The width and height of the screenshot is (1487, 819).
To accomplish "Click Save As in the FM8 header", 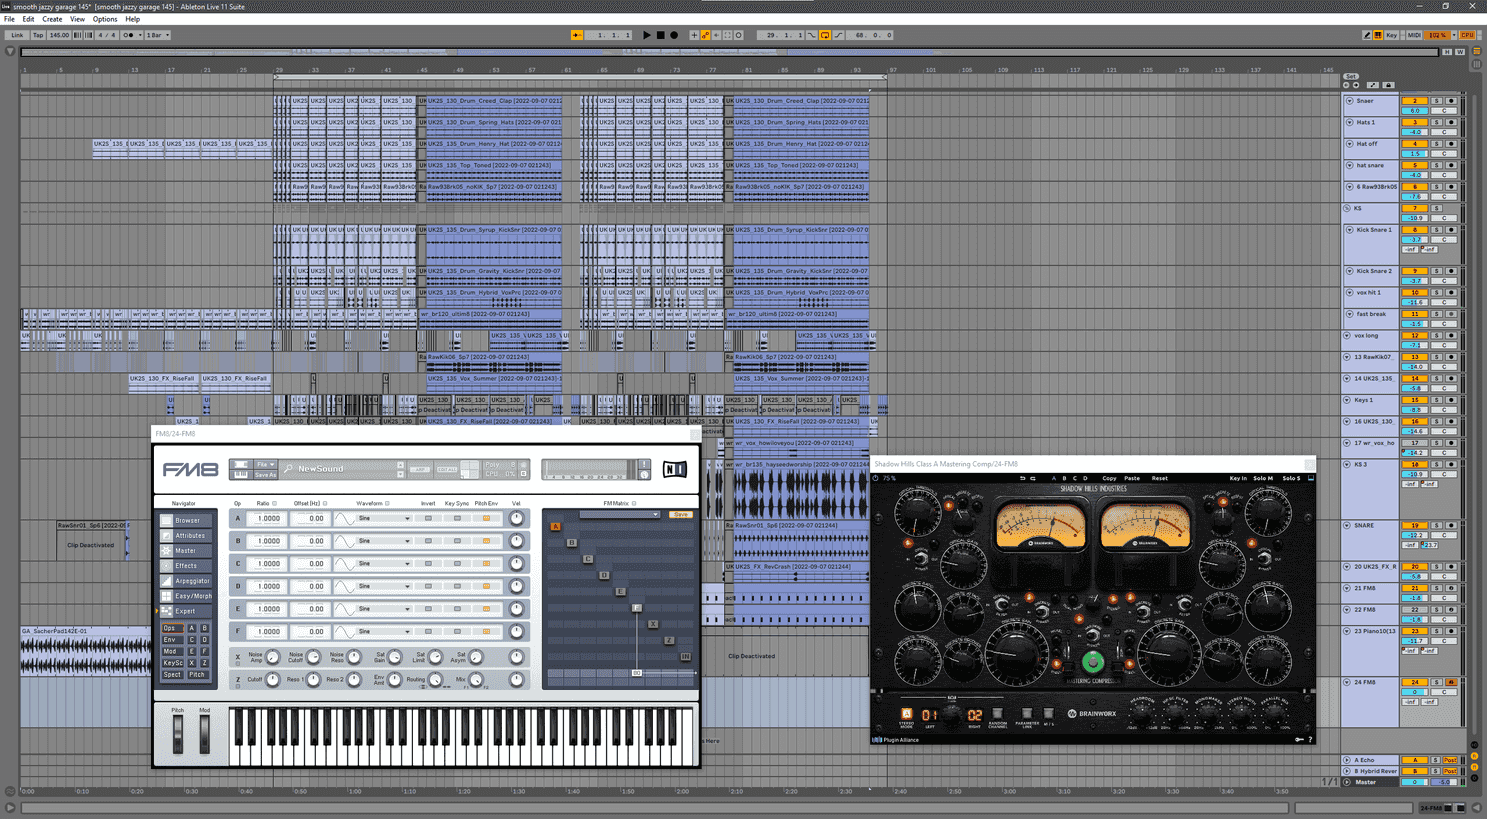I will pyautogui.click(x=265, y=475).
